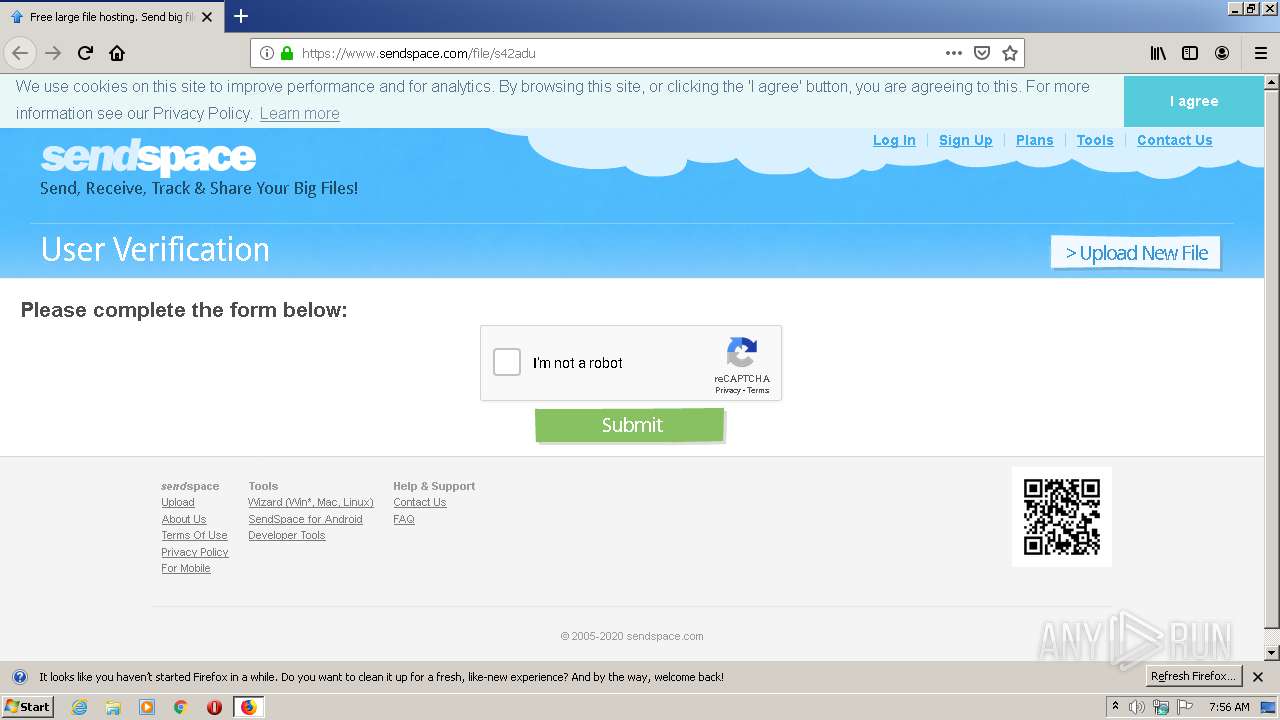This screenshot has height=720, width=1280.
Task: Reload the sendspace page
Action: (85, 53)
